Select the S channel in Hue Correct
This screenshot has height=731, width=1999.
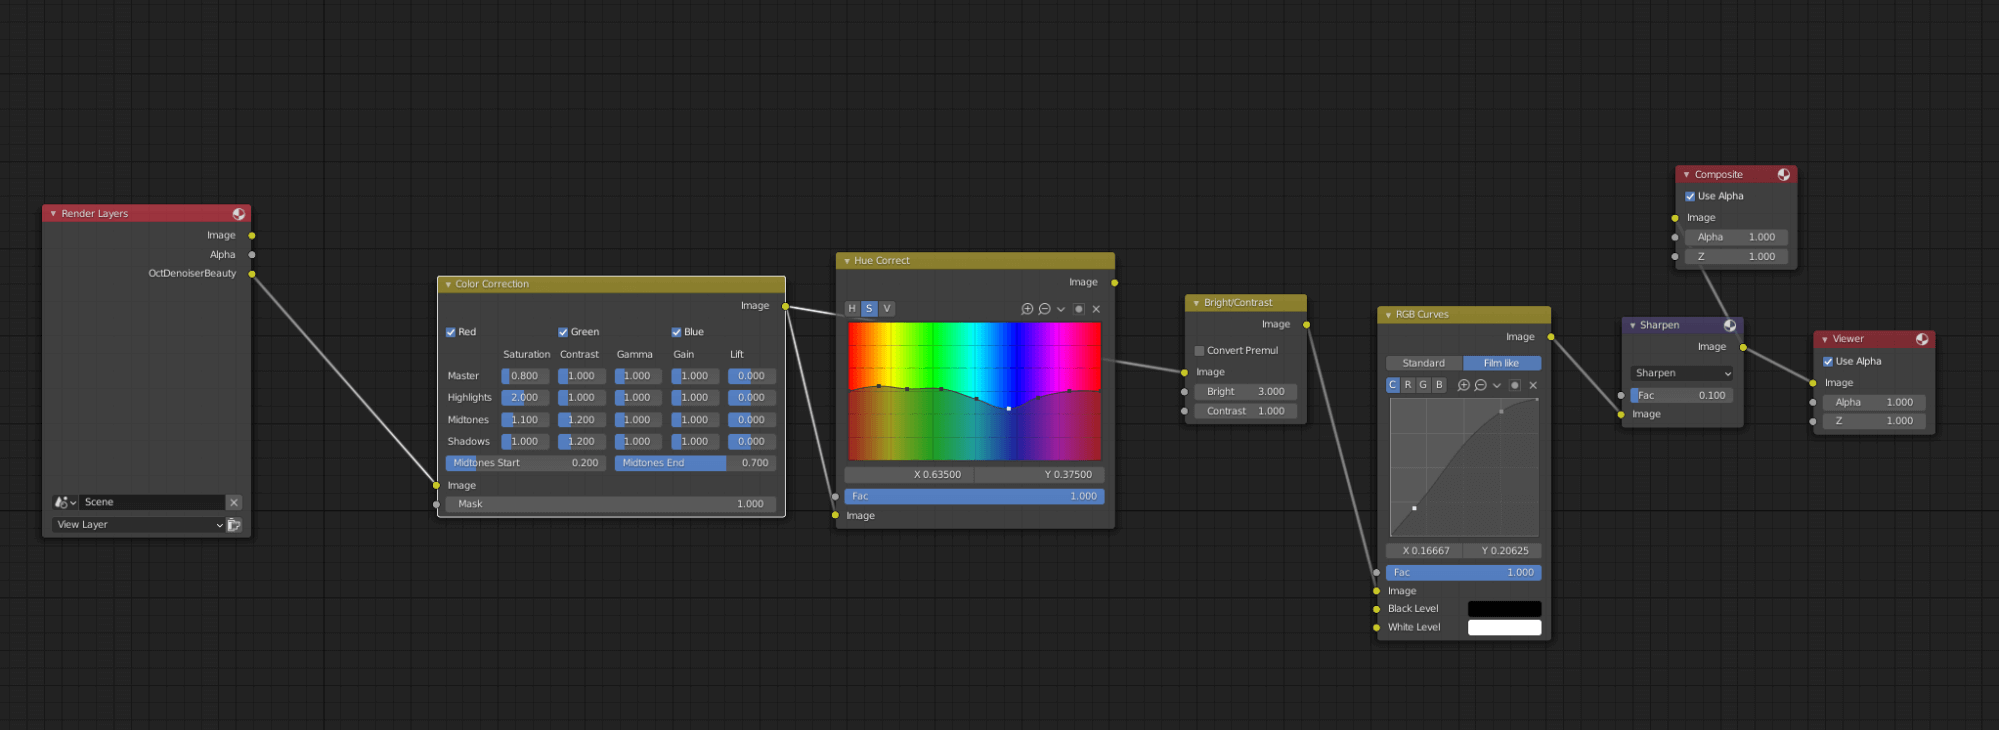tap(870, 309)
